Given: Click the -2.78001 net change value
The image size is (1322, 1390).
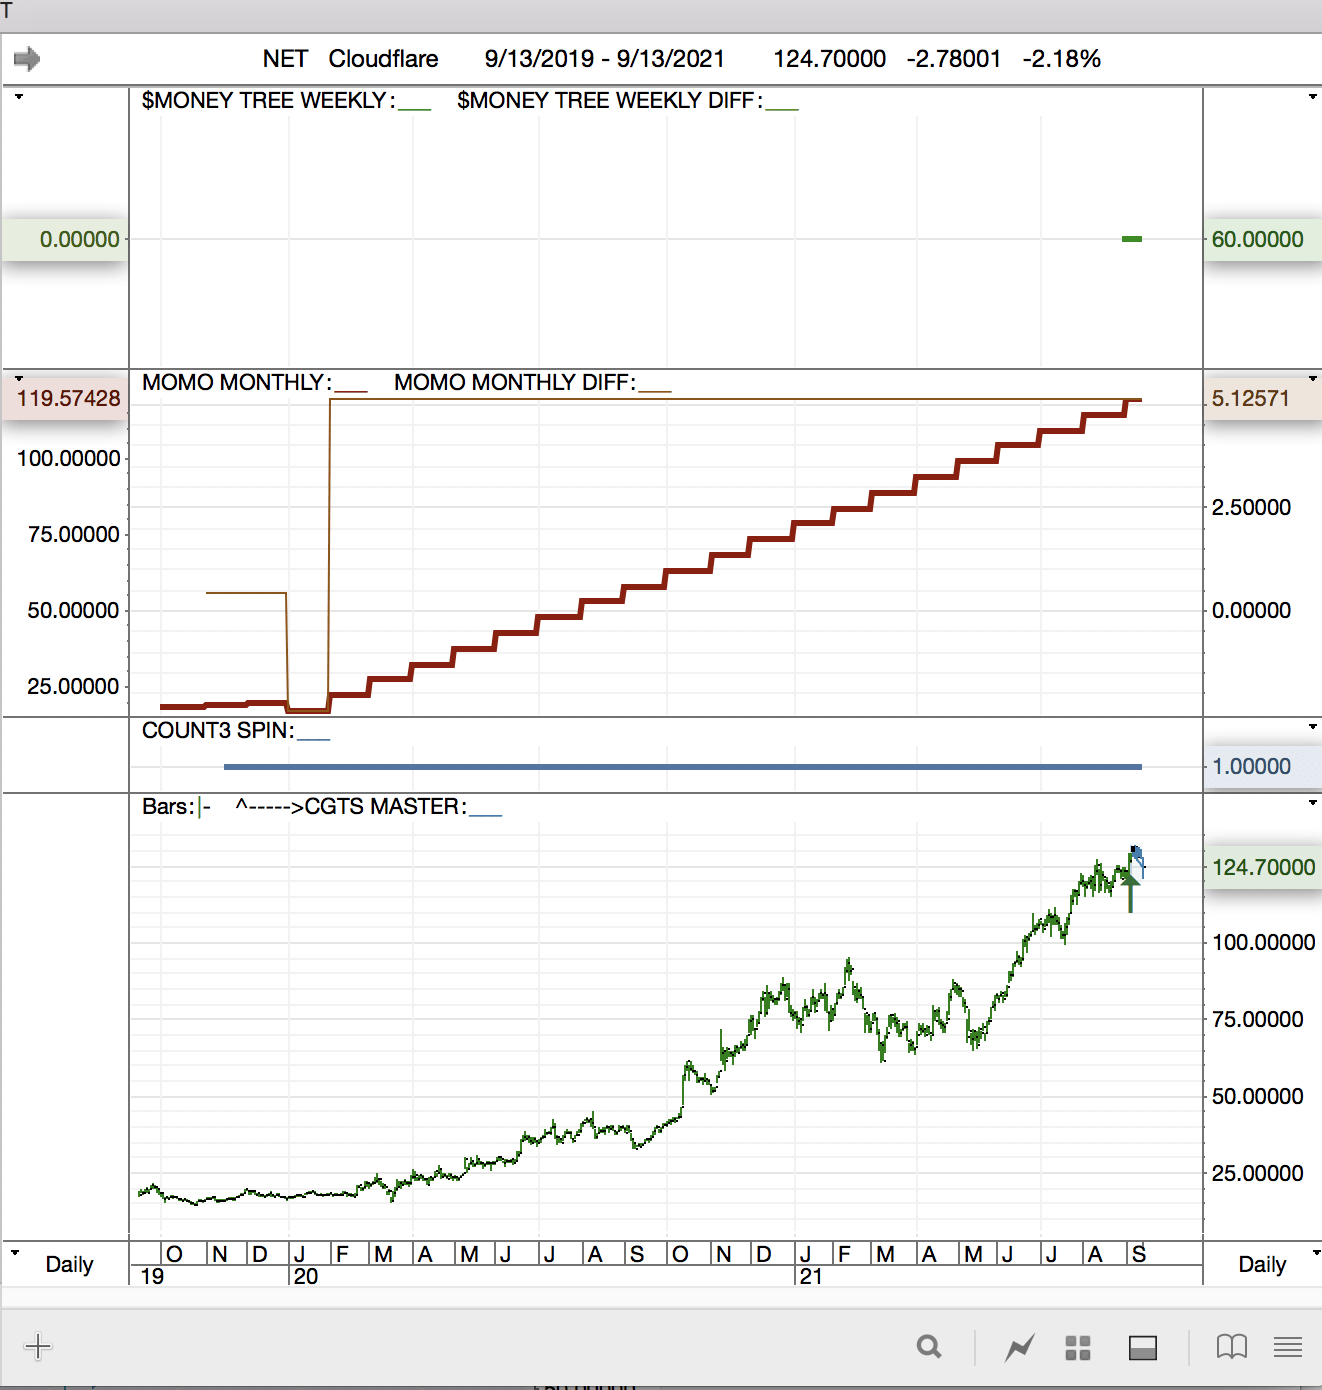Looking at the screenshot, I should [x=953, y=59].
